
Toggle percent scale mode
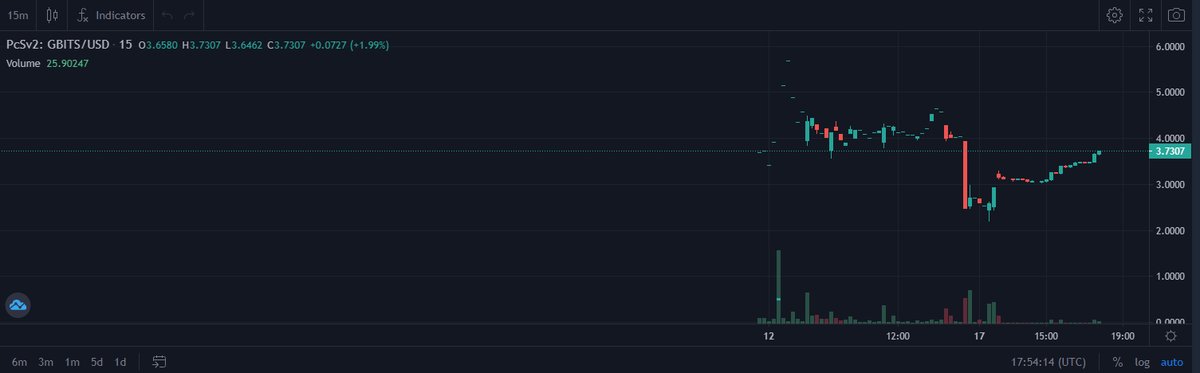(1117, 361)
